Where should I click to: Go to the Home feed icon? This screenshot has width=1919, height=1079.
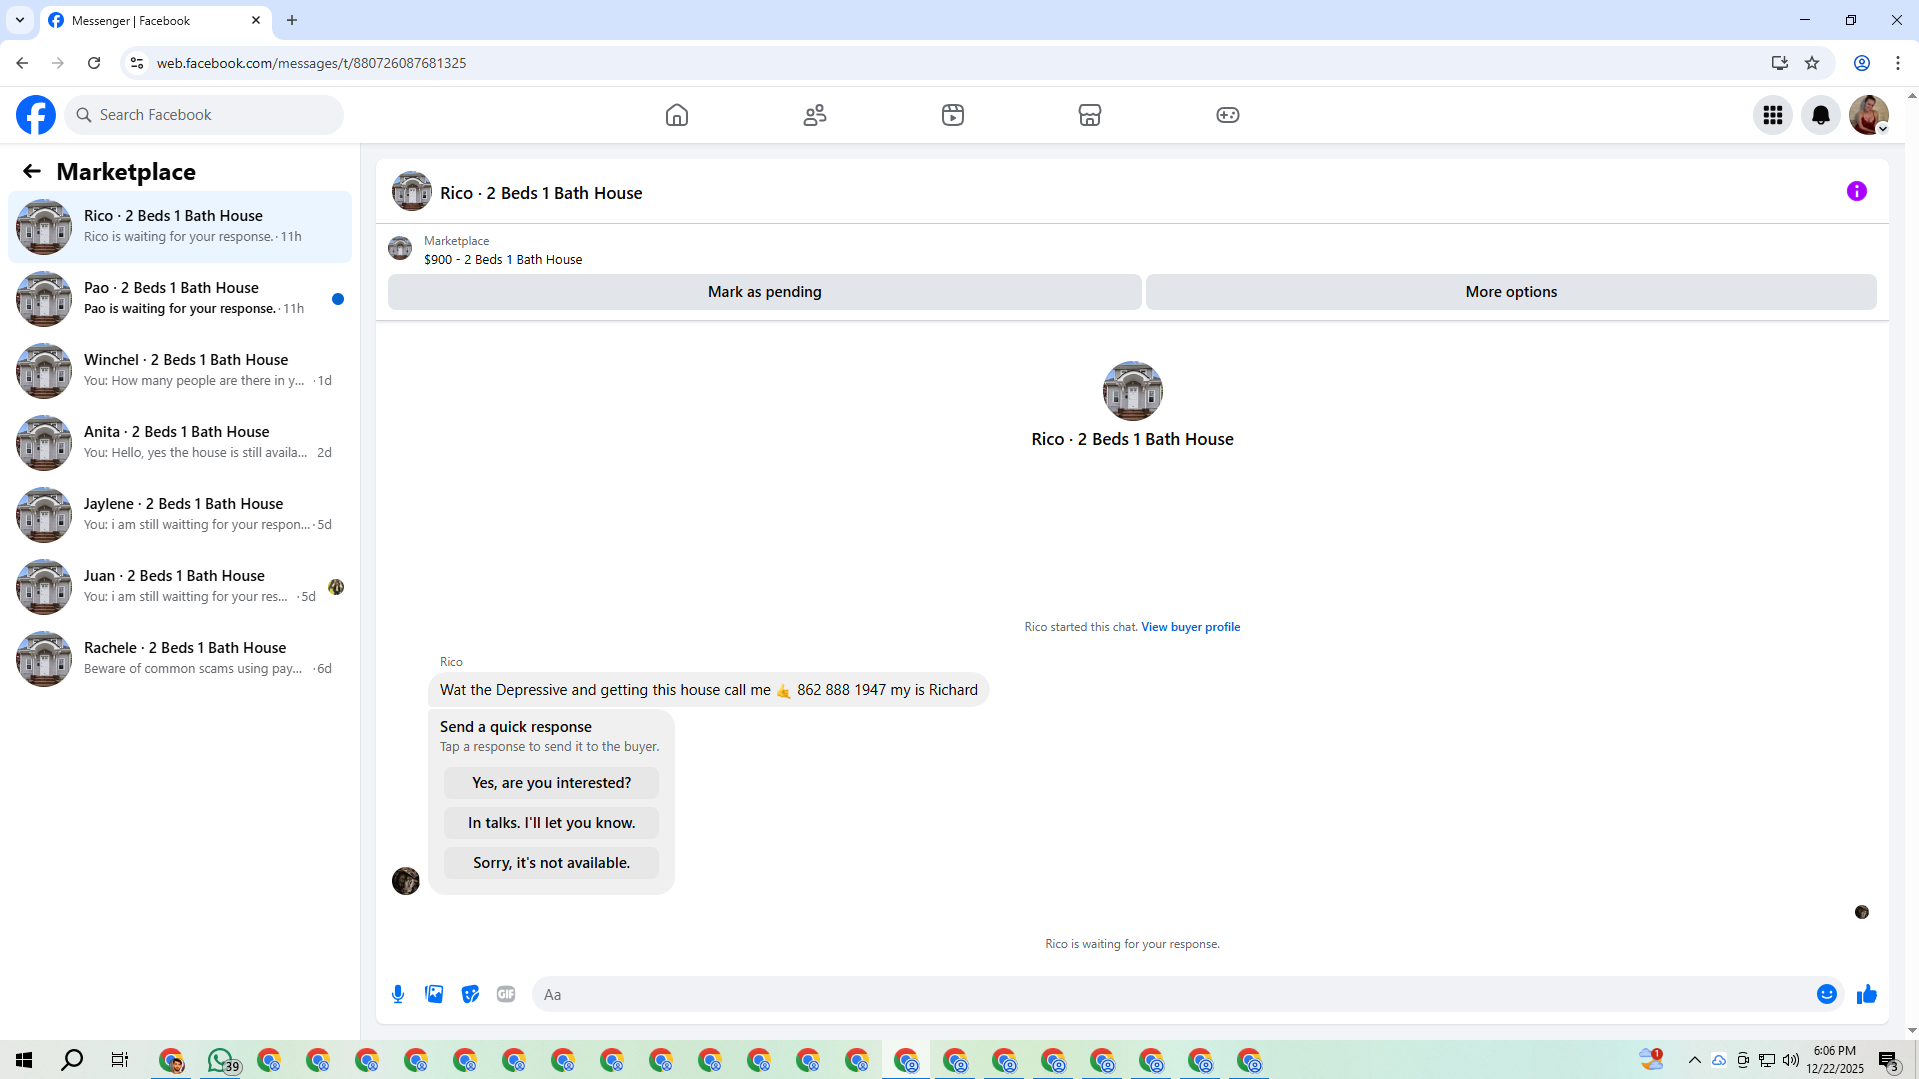click(x=677, y=115)
